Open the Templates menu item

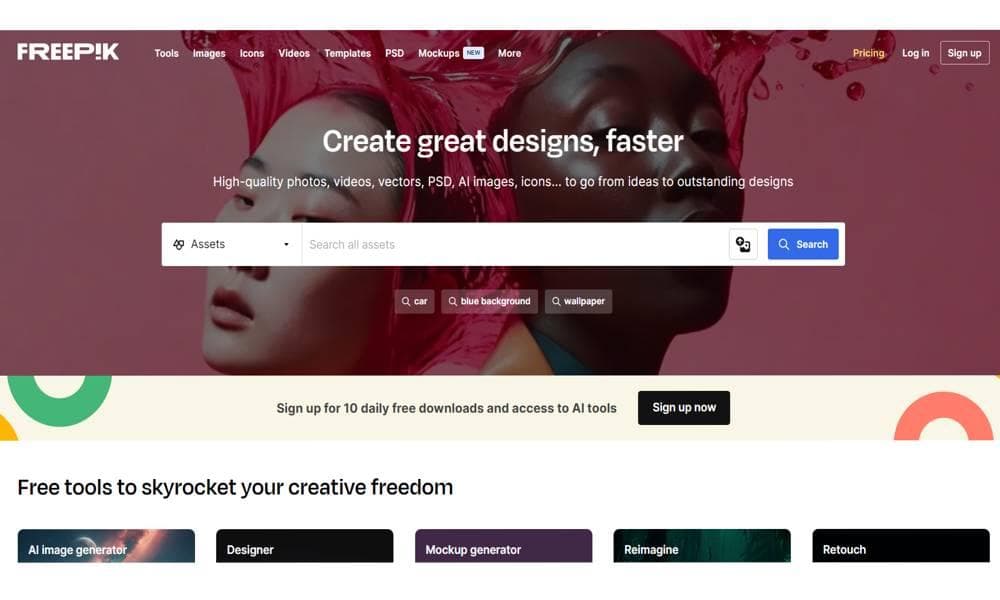(348, 54)
